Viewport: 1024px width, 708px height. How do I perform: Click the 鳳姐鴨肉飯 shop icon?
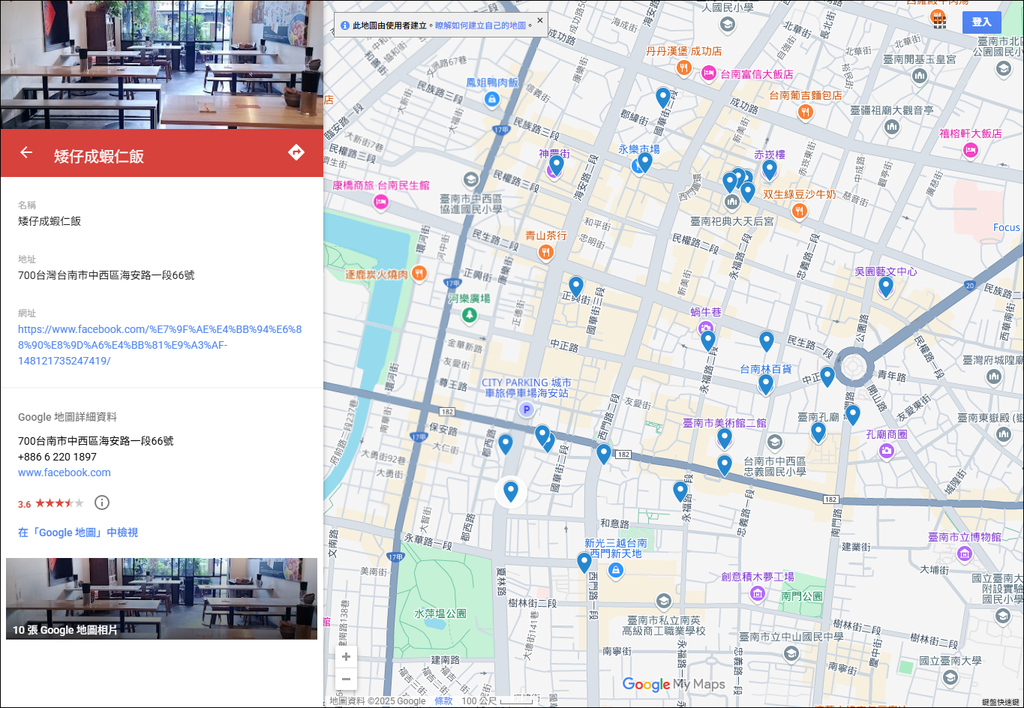[x=492, y=99]
